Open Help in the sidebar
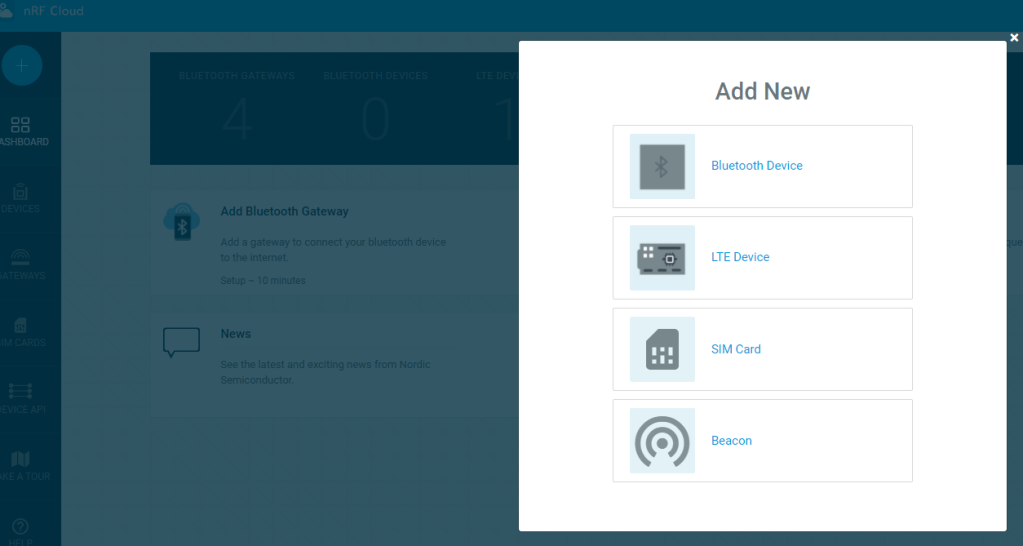Viewport: 1023px width, 546px height. pos(21,529)
